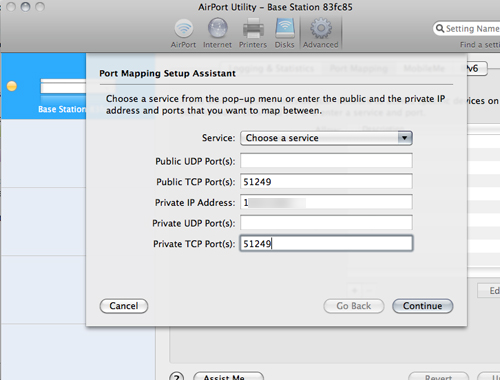Cancel the Port Mapping Setup Assistant
The width and height of the screenshot is (500, 380).
[124, 306]
